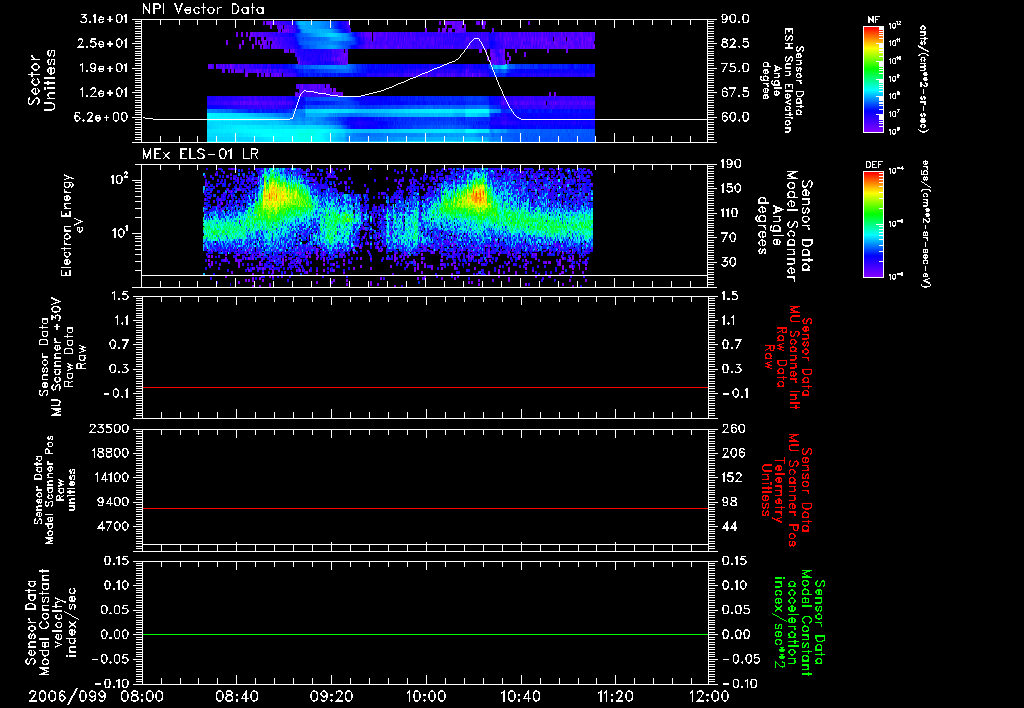Click the Model Scanner Angle degrees label
The height and width of the screenshot is (708, 1024).
click(x=784, y=225)
